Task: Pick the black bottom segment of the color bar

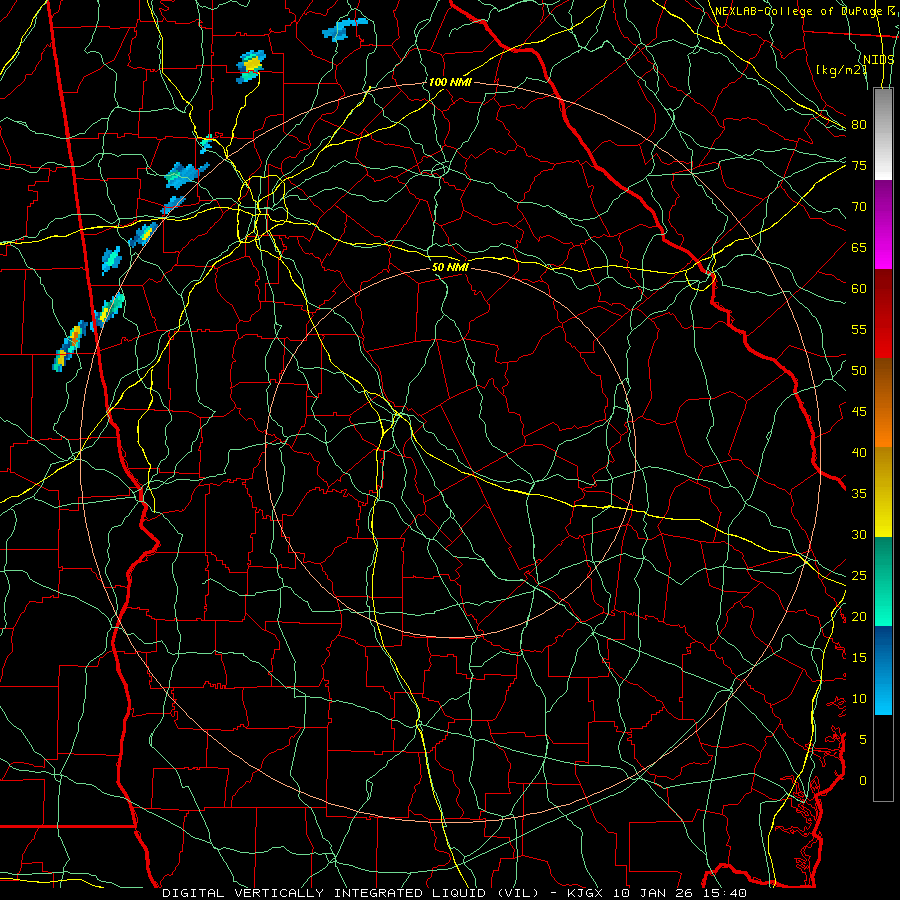Action: point(883,758)
